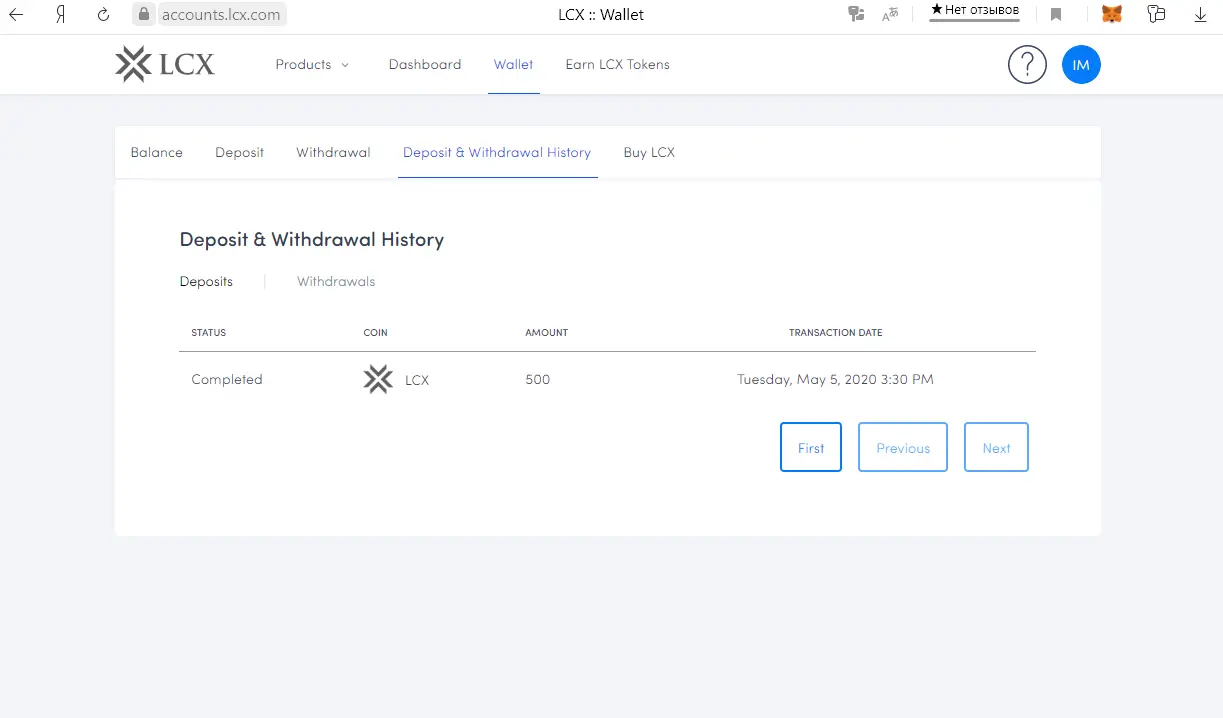Click the padlock site security icon
The width and height of the screenshot is (1223, 718).
(145, 15)
